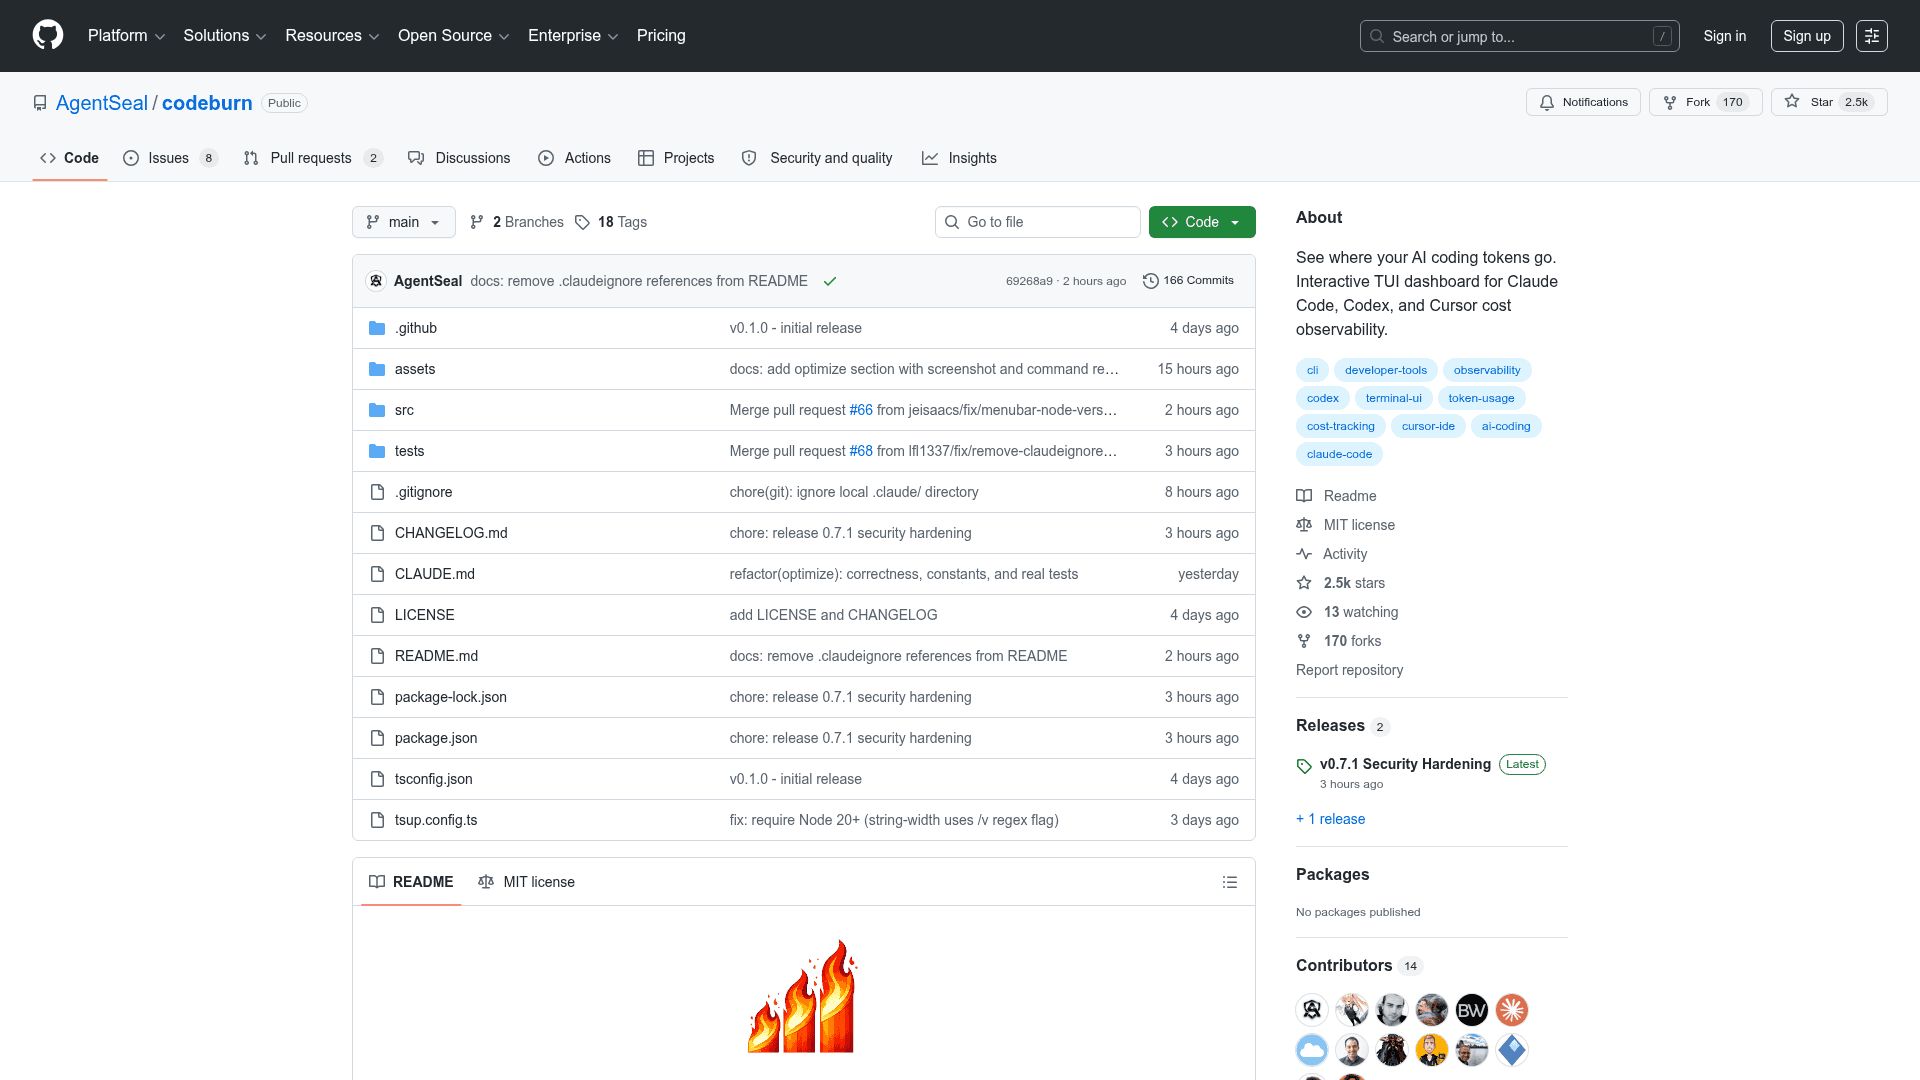Open the command palette icon top right
This screenshot has height=1080, width=1920.
click(x=1872, y=35)
